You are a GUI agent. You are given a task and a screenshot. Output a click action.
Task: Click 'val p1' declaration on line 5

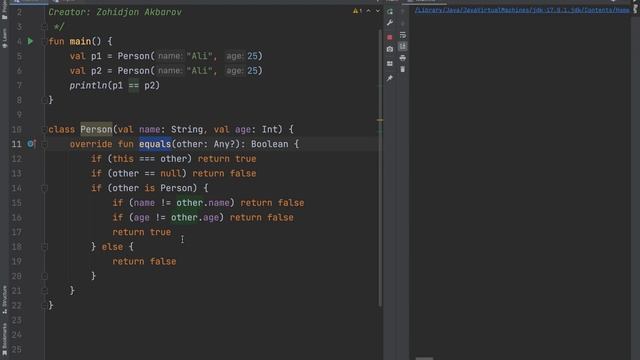coord(85,56)
